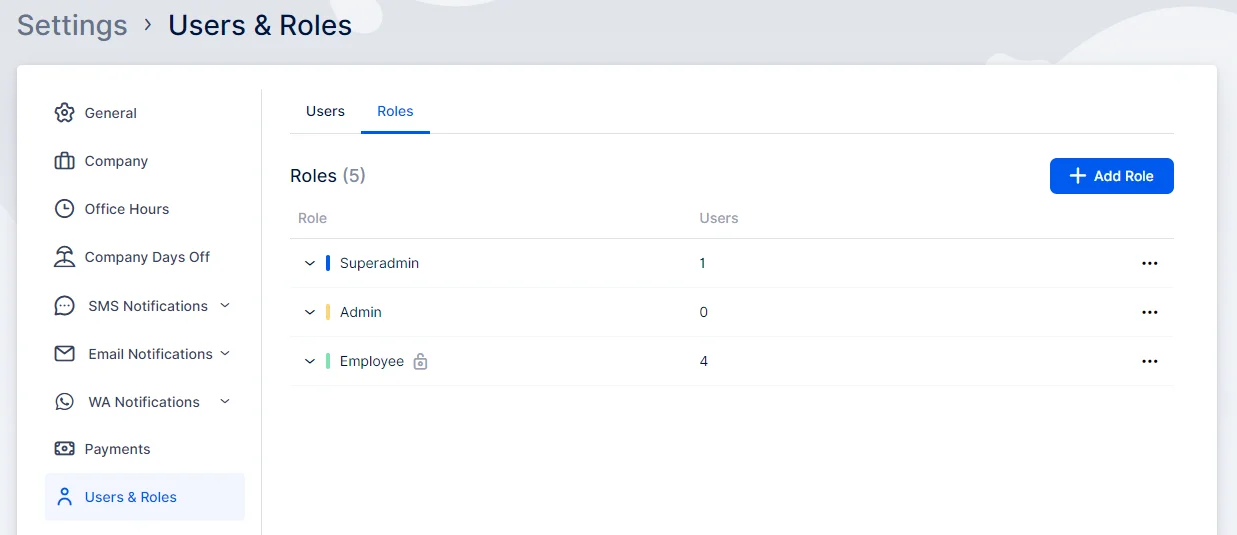Click the Office Hours clock icon
The image size is (1237, 535).
[65, 209]
